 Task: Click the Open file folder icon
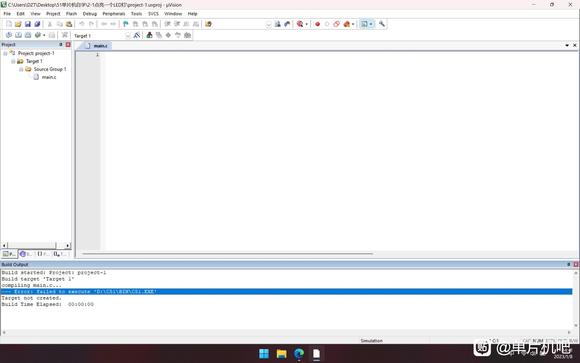tap(18, 24)
